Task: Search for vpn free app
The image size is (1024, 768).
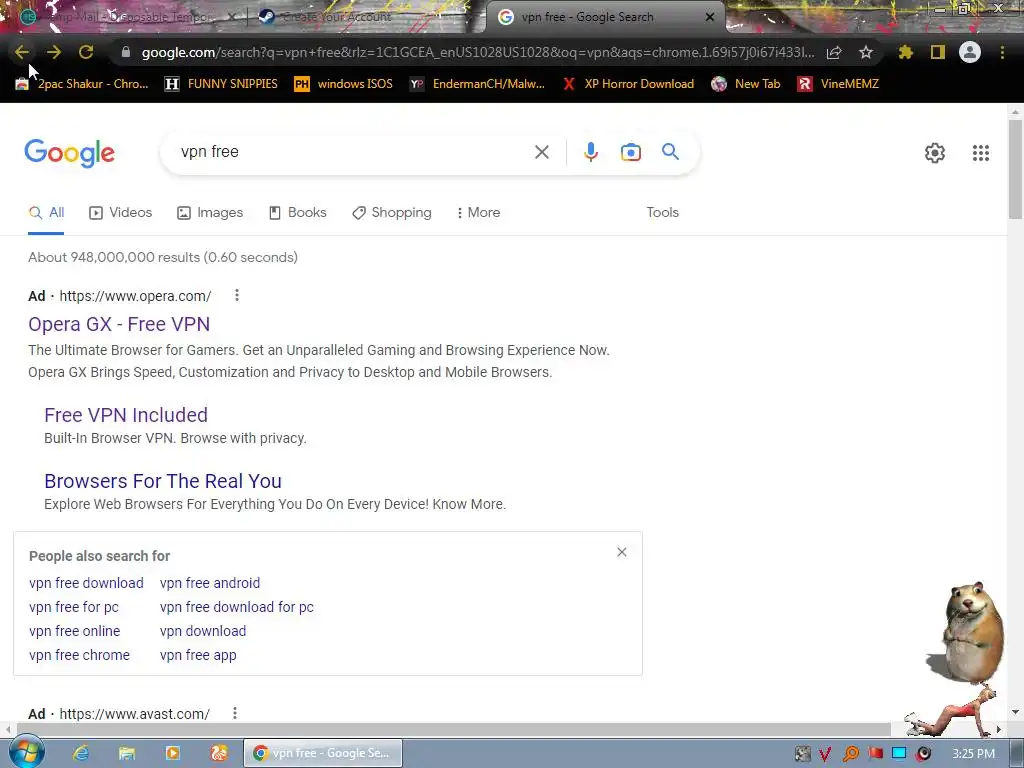Action: click(x=198, y=655)
